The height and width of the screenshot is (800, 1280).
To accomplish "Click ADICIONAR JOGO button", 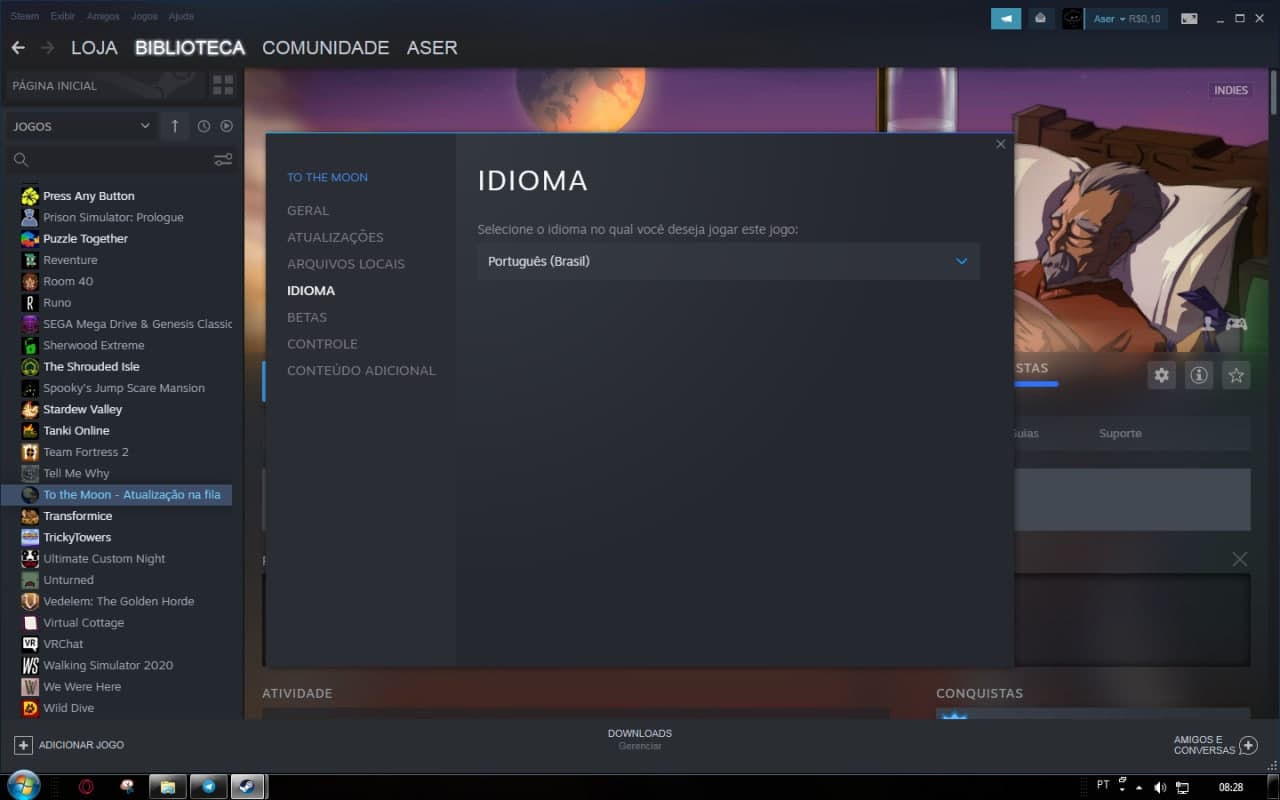I will point(69,745).
